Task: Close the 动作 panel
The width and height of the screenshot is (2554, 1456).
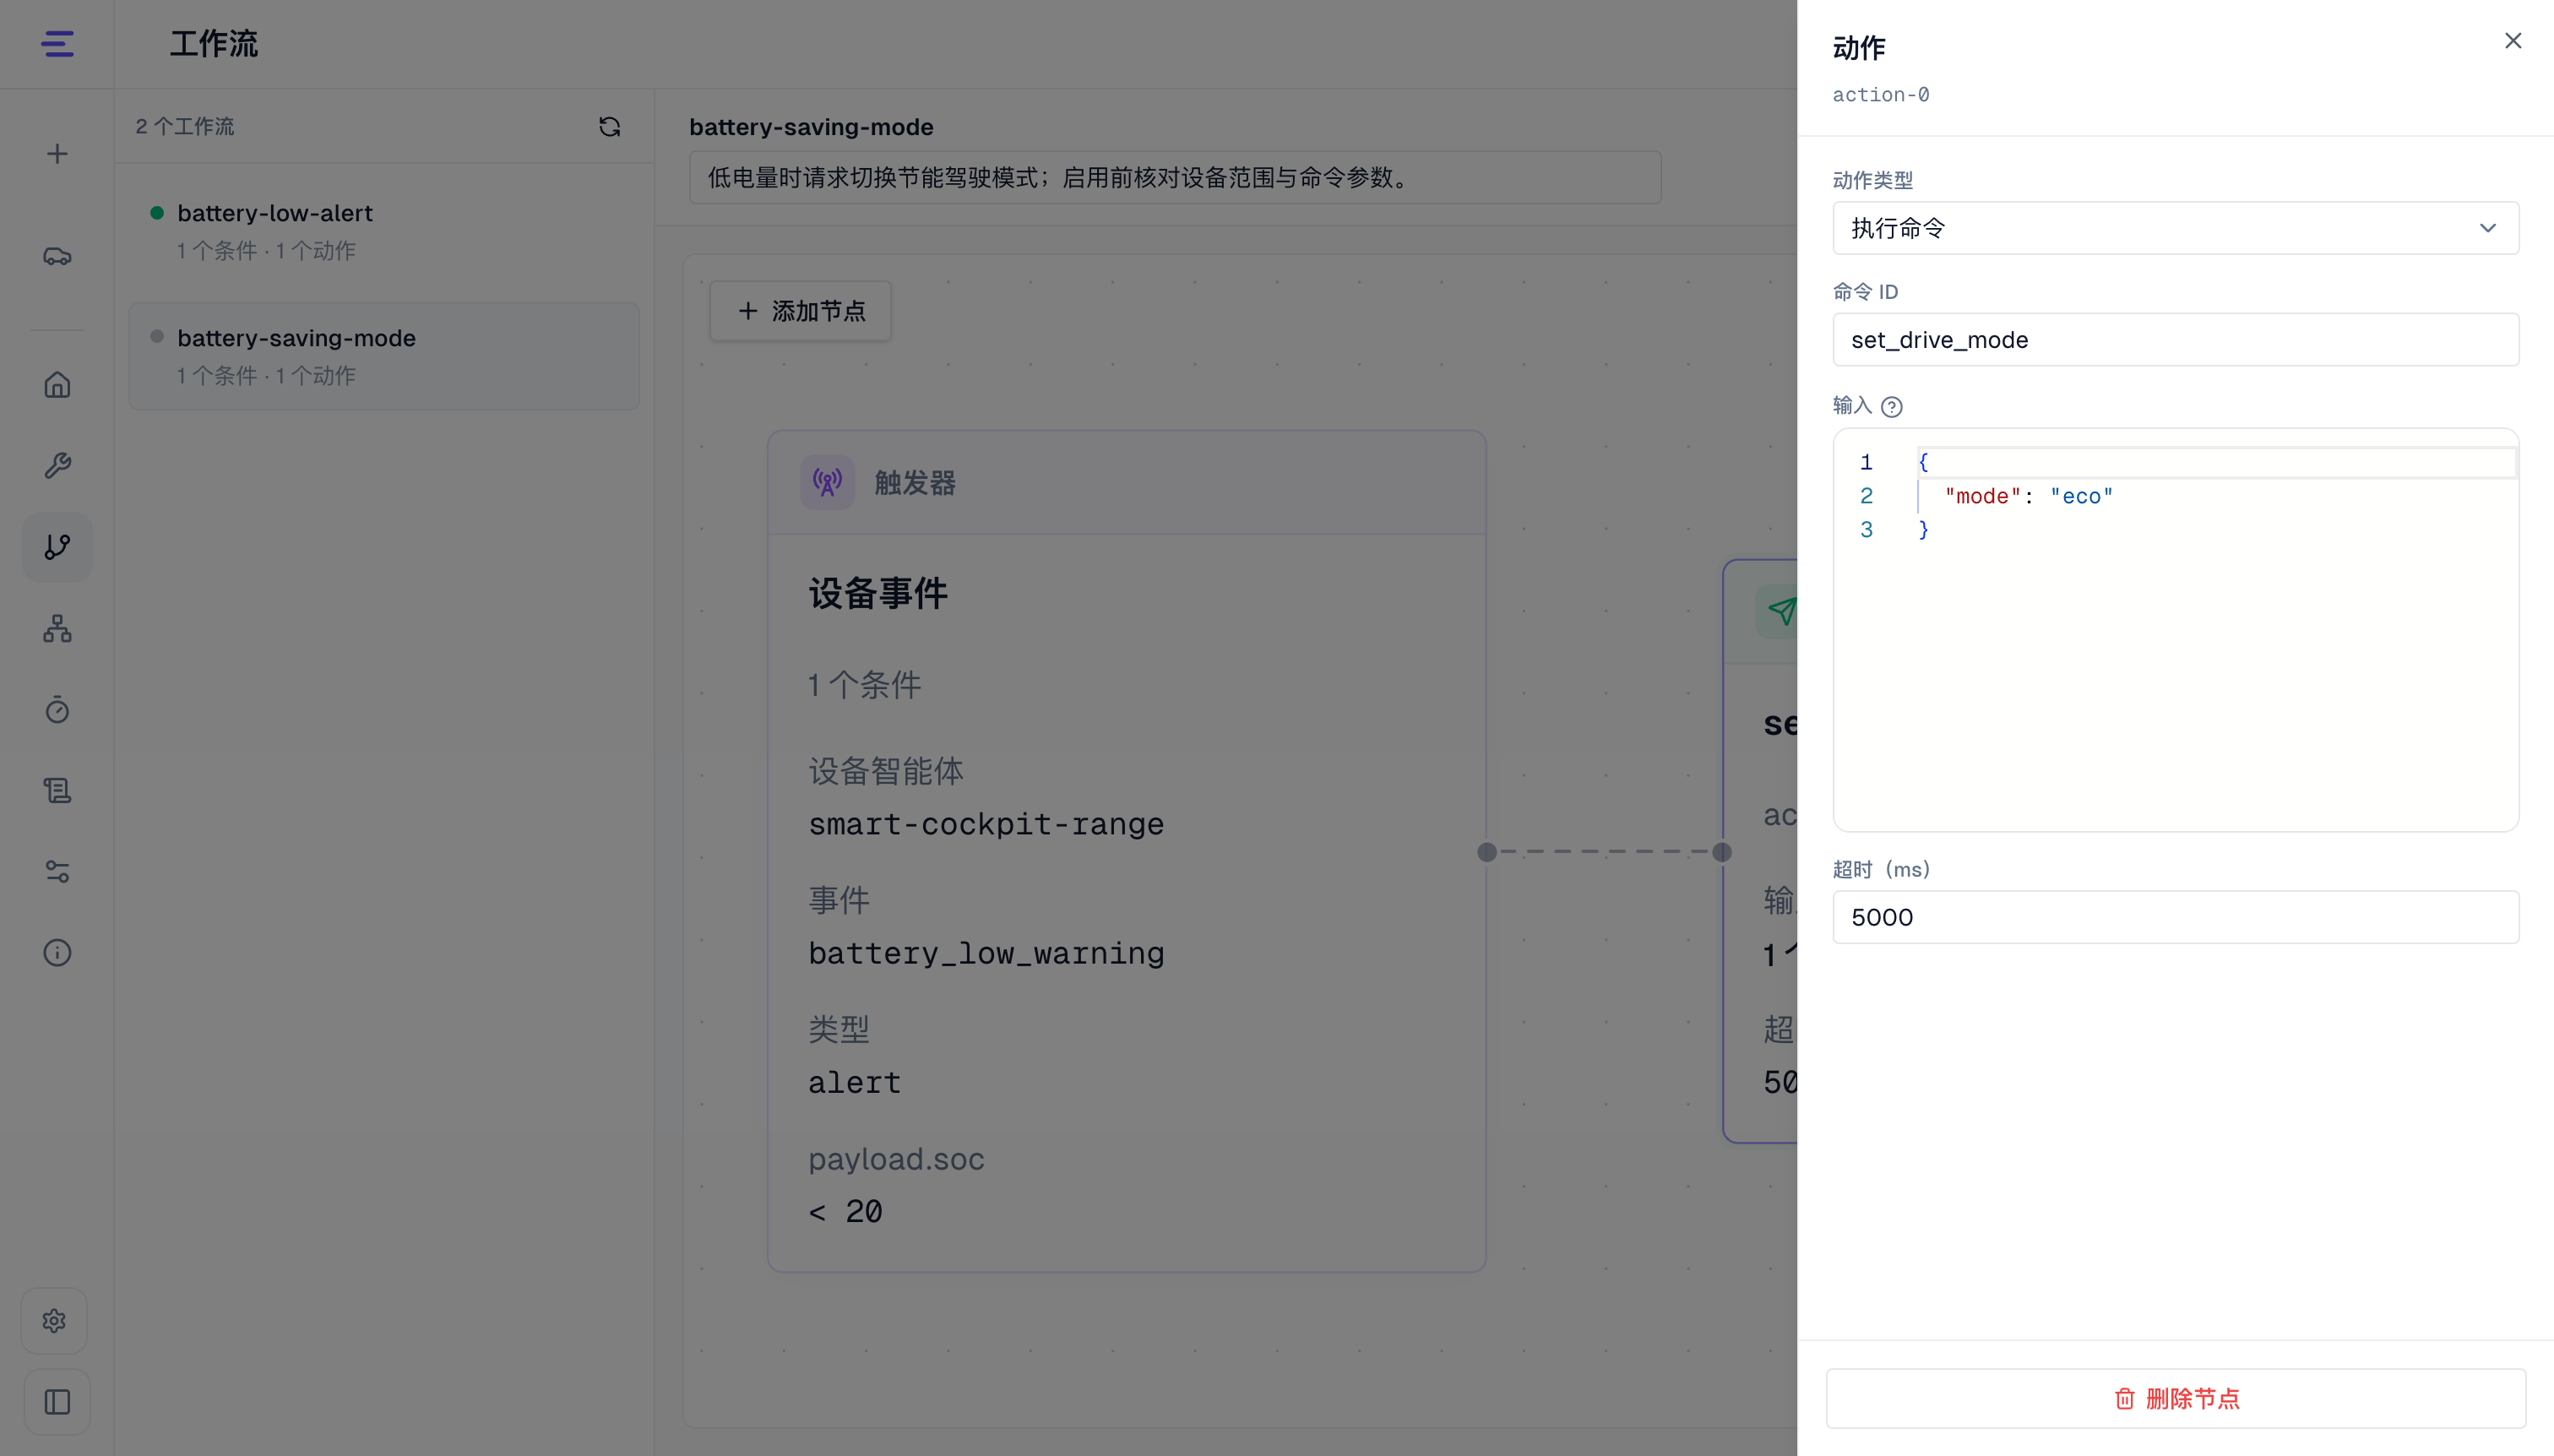Action: tap(2513, 41)
